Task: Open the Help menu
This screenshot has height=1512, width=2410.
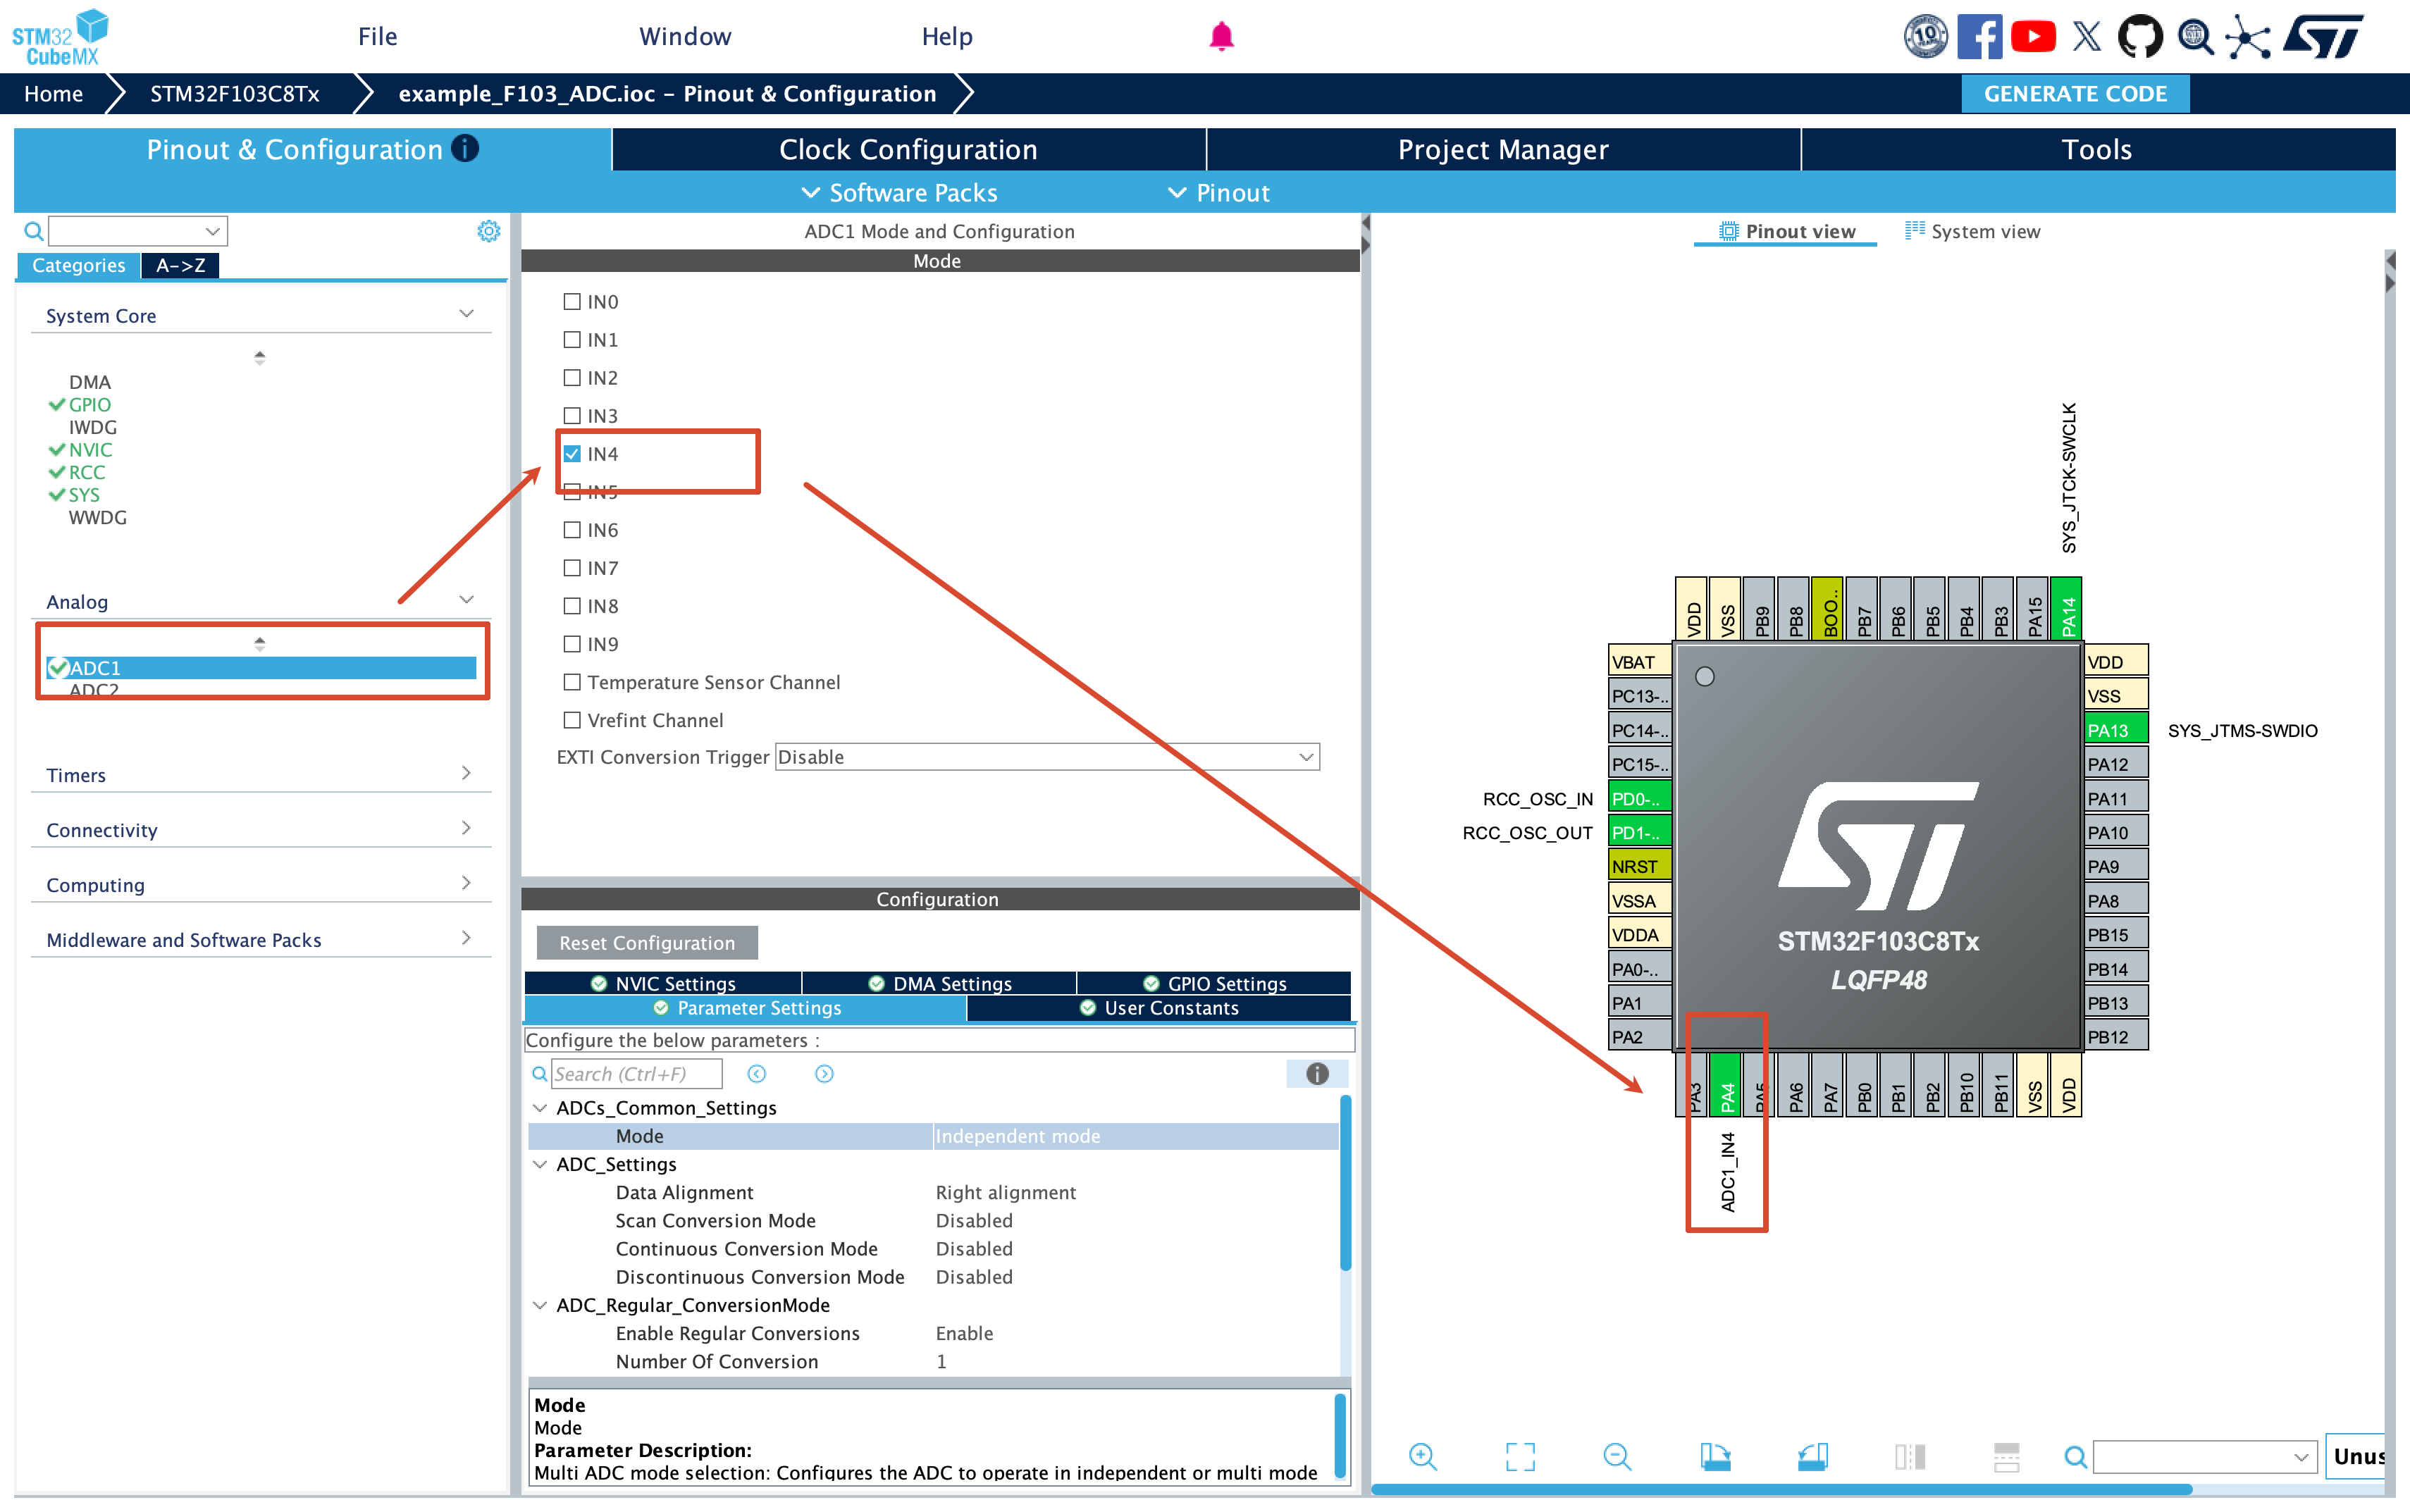Action: pos(946,37)
